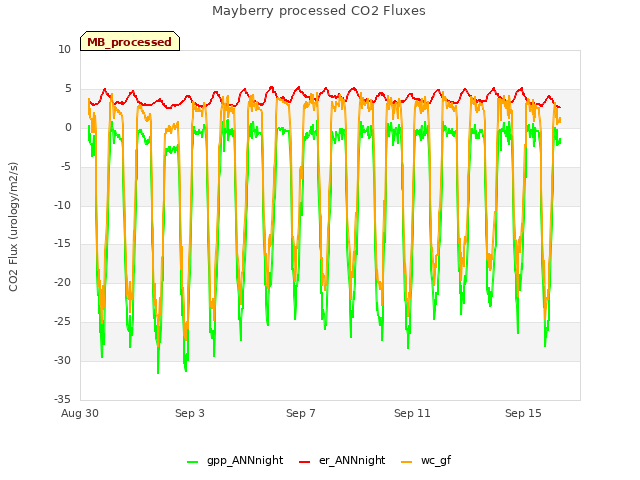Screen dimensions: 640x480
Task: Click the red er_ANNnight legend swatch
Action: [x=304, y=462]
